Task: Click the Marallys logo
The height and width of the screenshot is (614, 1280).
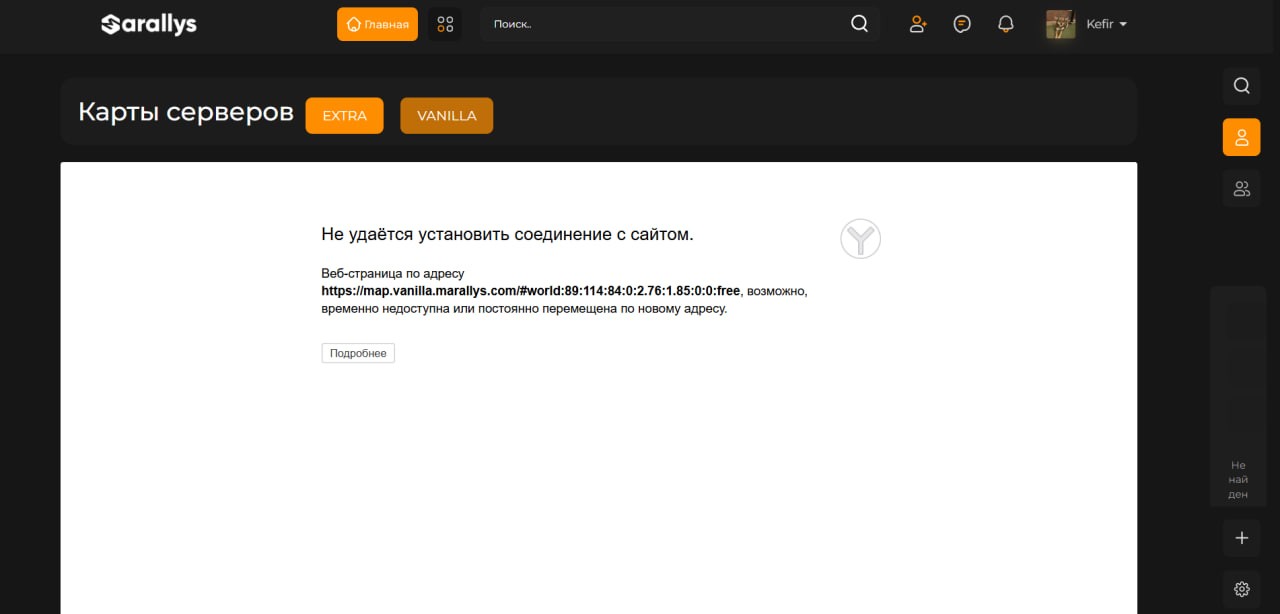Action: click(x=149, y=24)
